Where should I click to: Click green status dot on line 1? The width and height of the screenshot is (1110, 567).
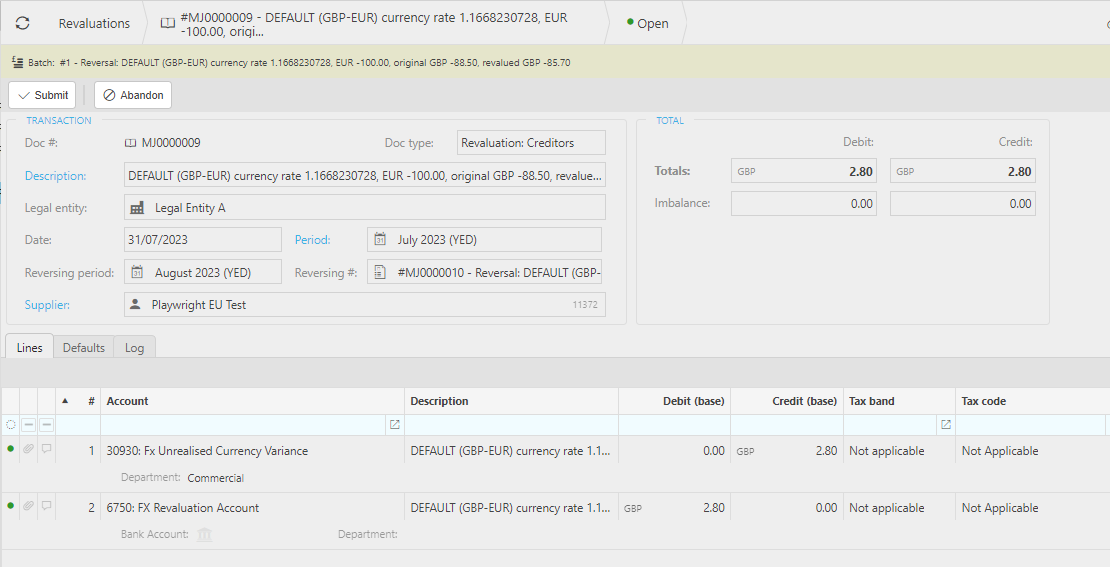[x=11, y=449]
